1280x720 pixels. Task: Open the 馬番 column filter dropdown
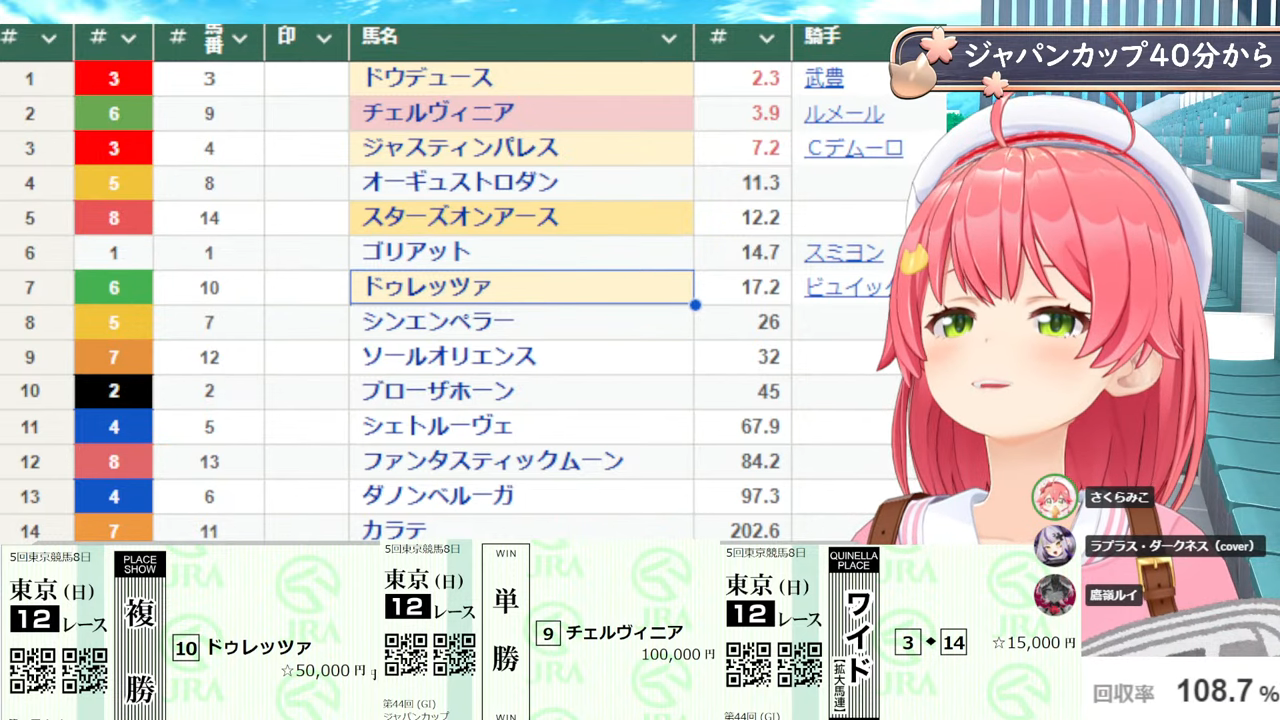tap(239, 39)
